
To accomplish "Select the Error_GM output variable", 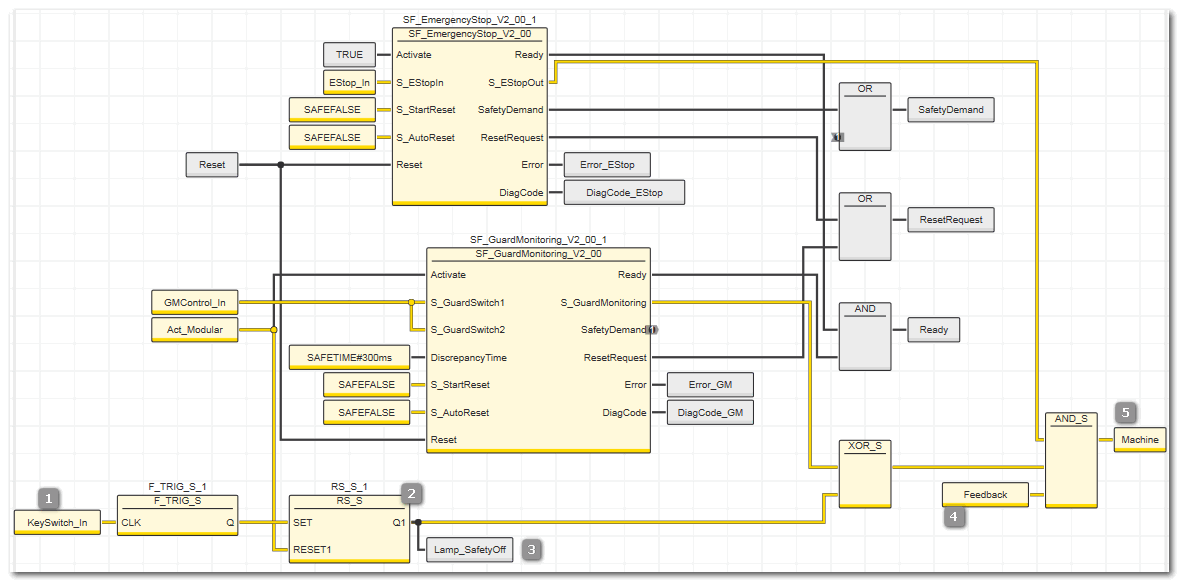I will (x=709, y=384).
